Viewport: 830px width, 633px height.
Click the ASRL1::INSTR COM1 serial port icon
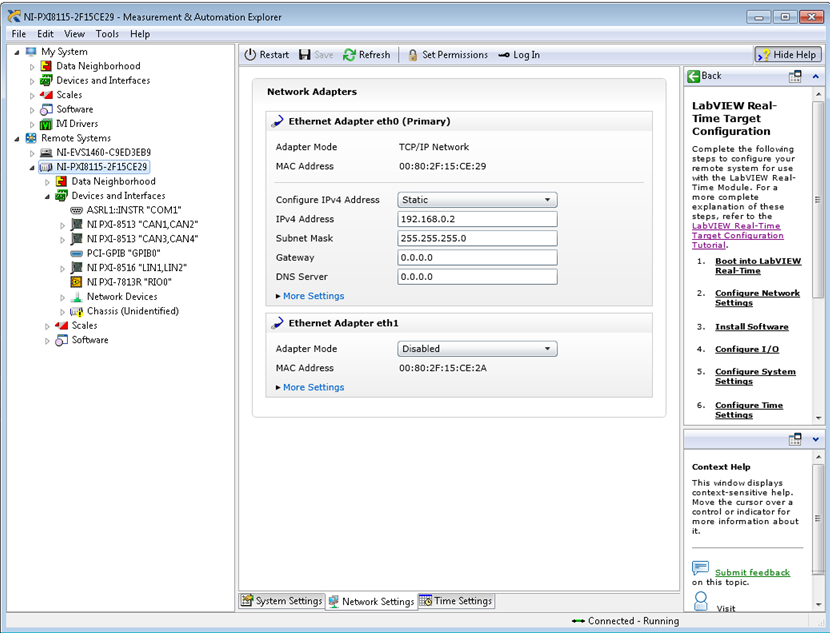[x=77, y=210]
